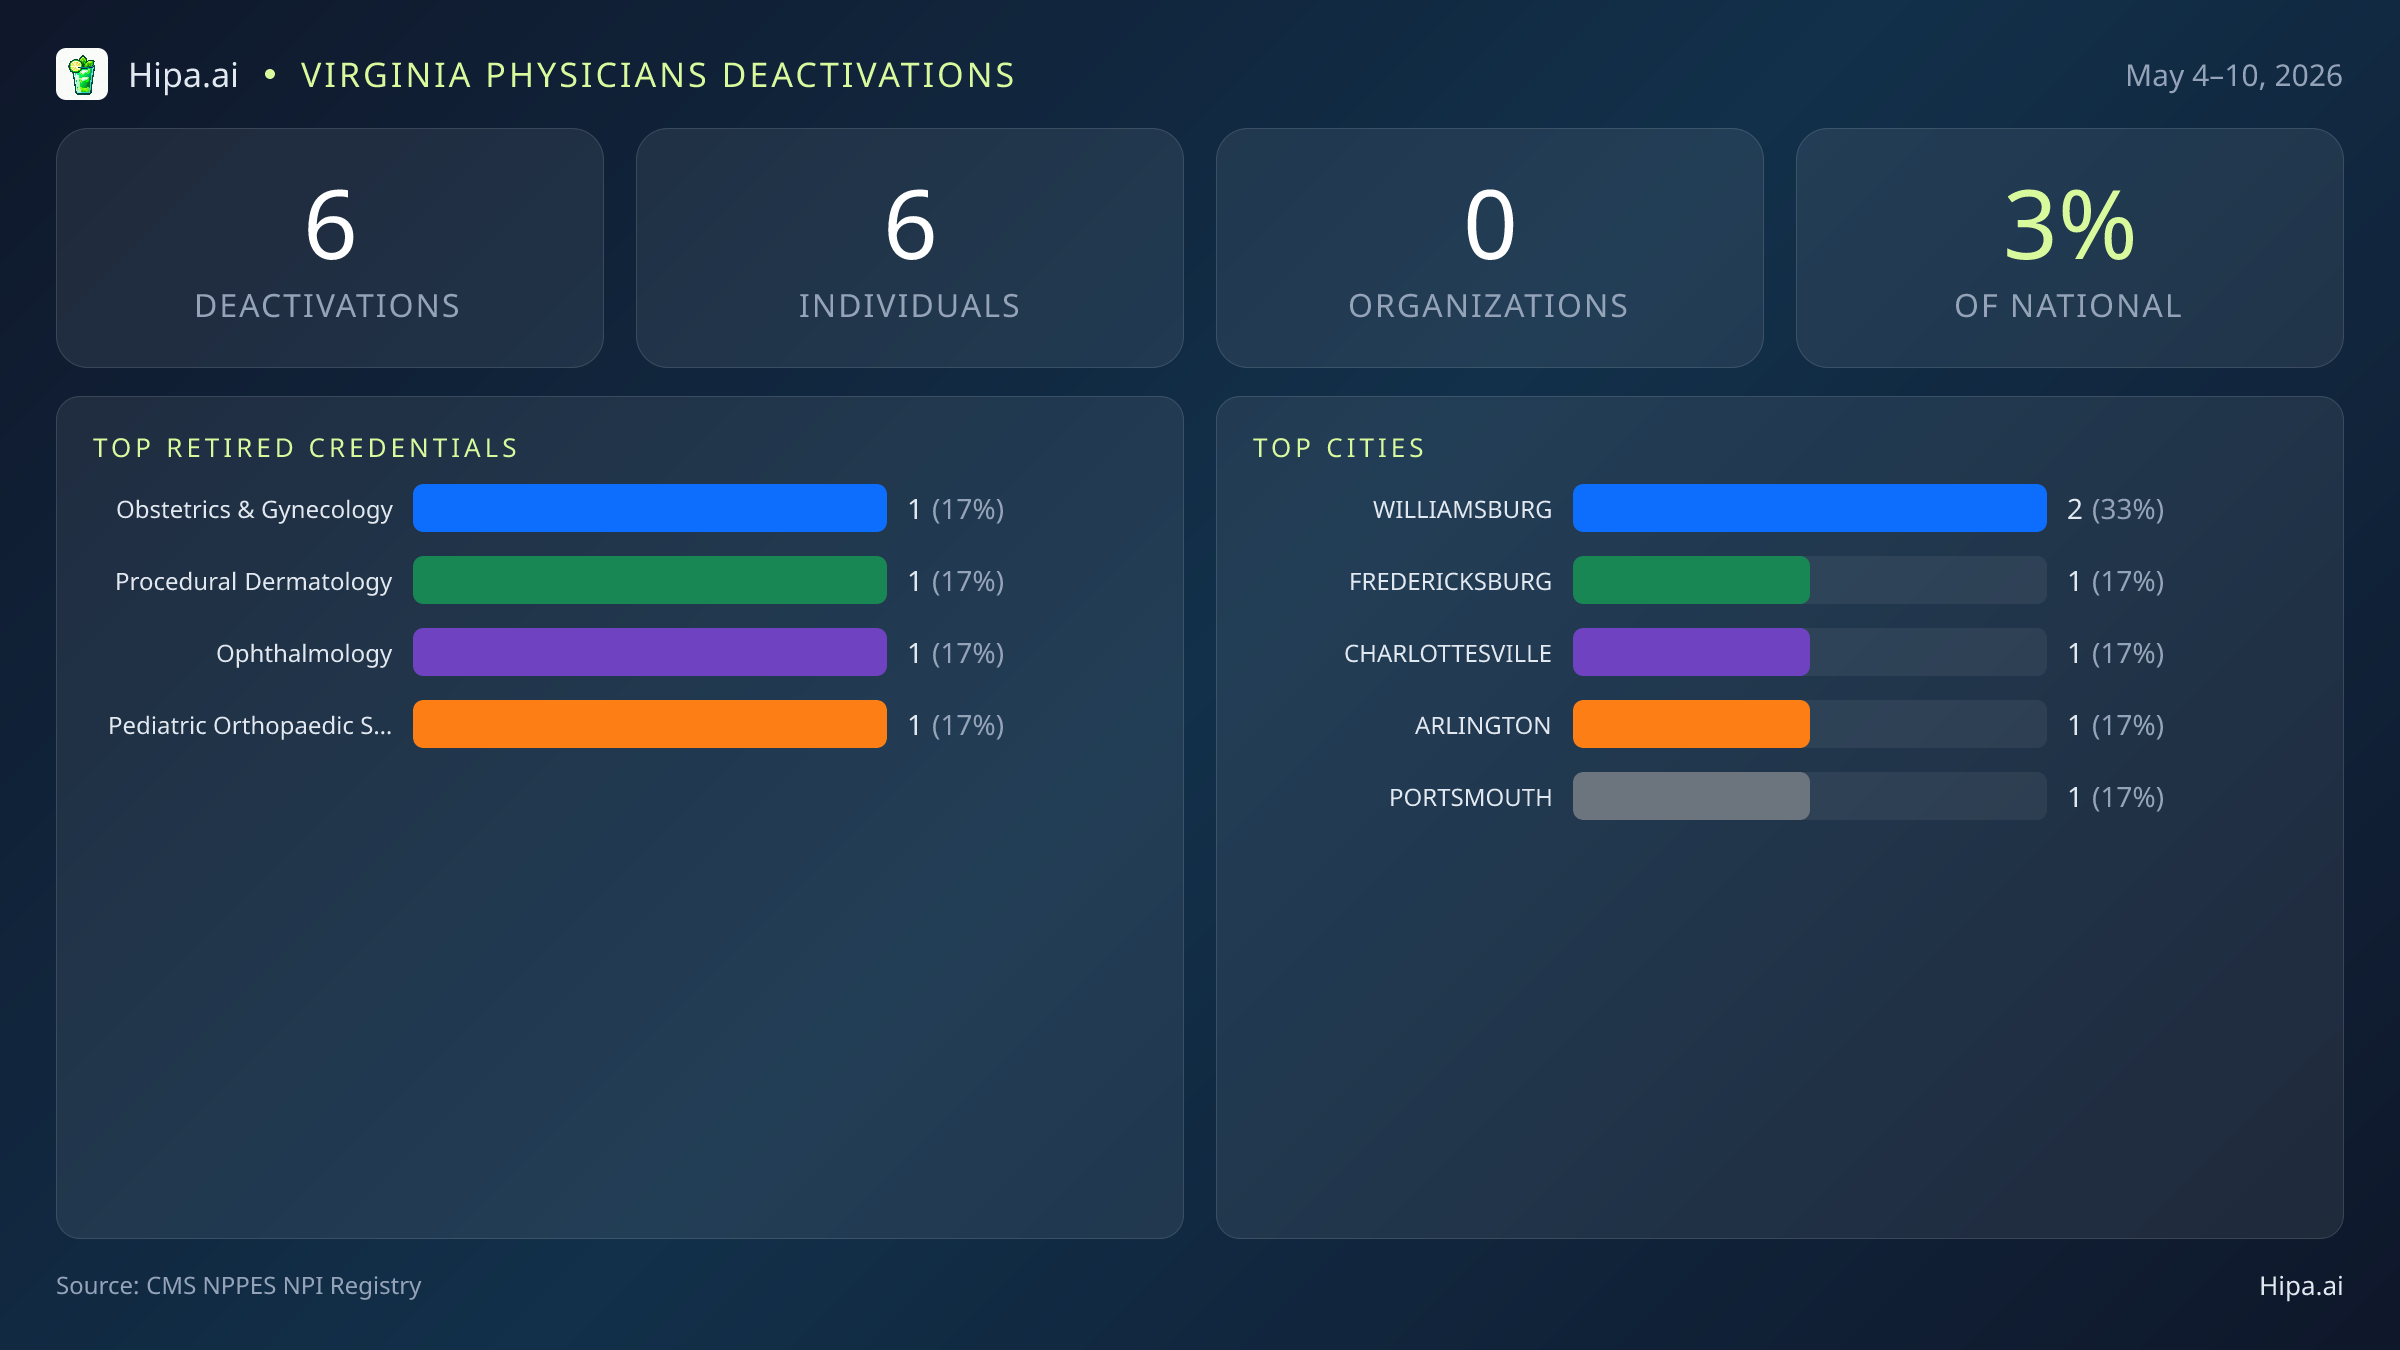Select the 6 Deactivations stat card
Viewport: 2400px width, 1350px height.
click(330, 248)
